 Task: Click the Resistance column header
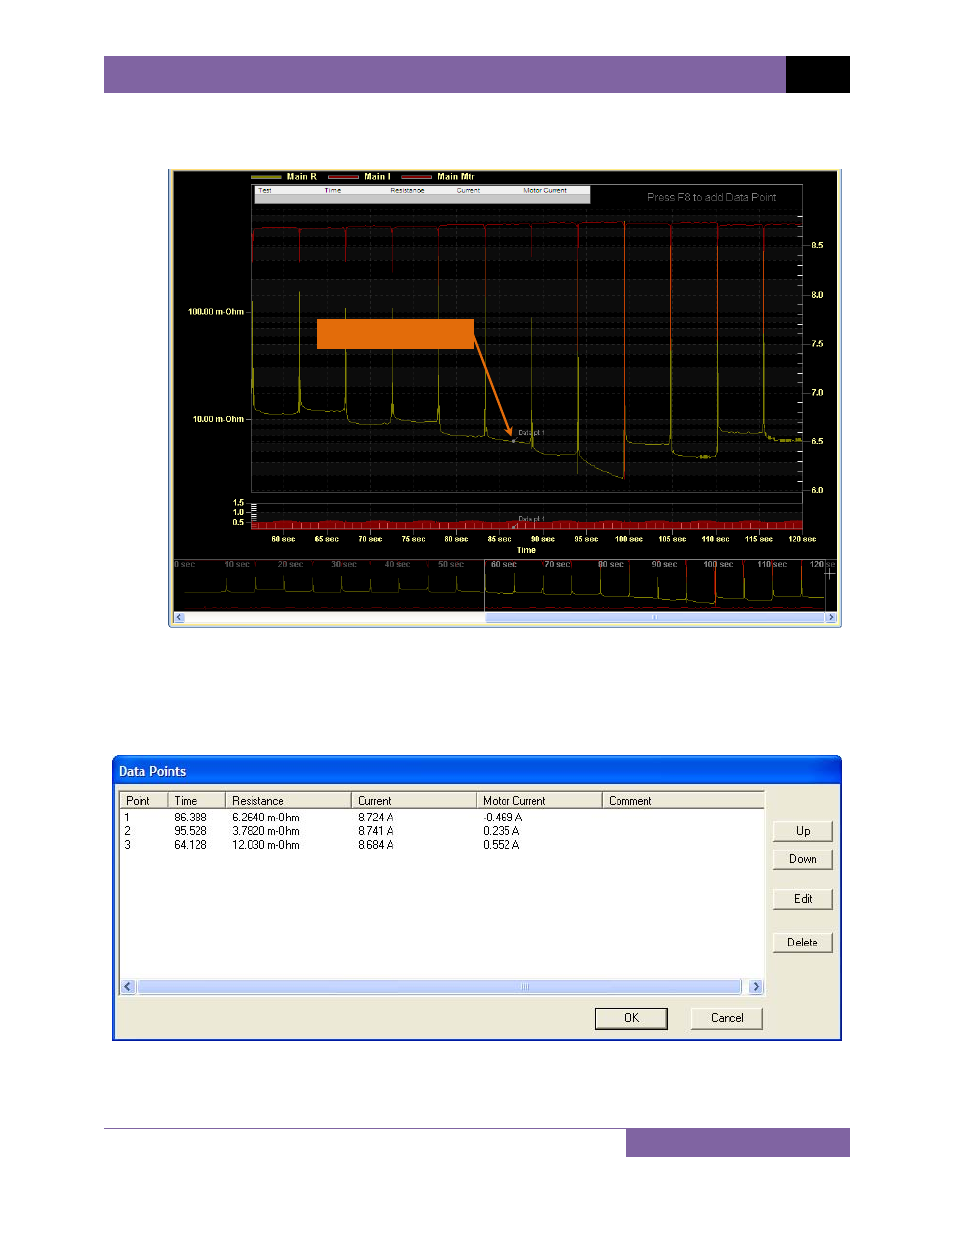[288, 801]
